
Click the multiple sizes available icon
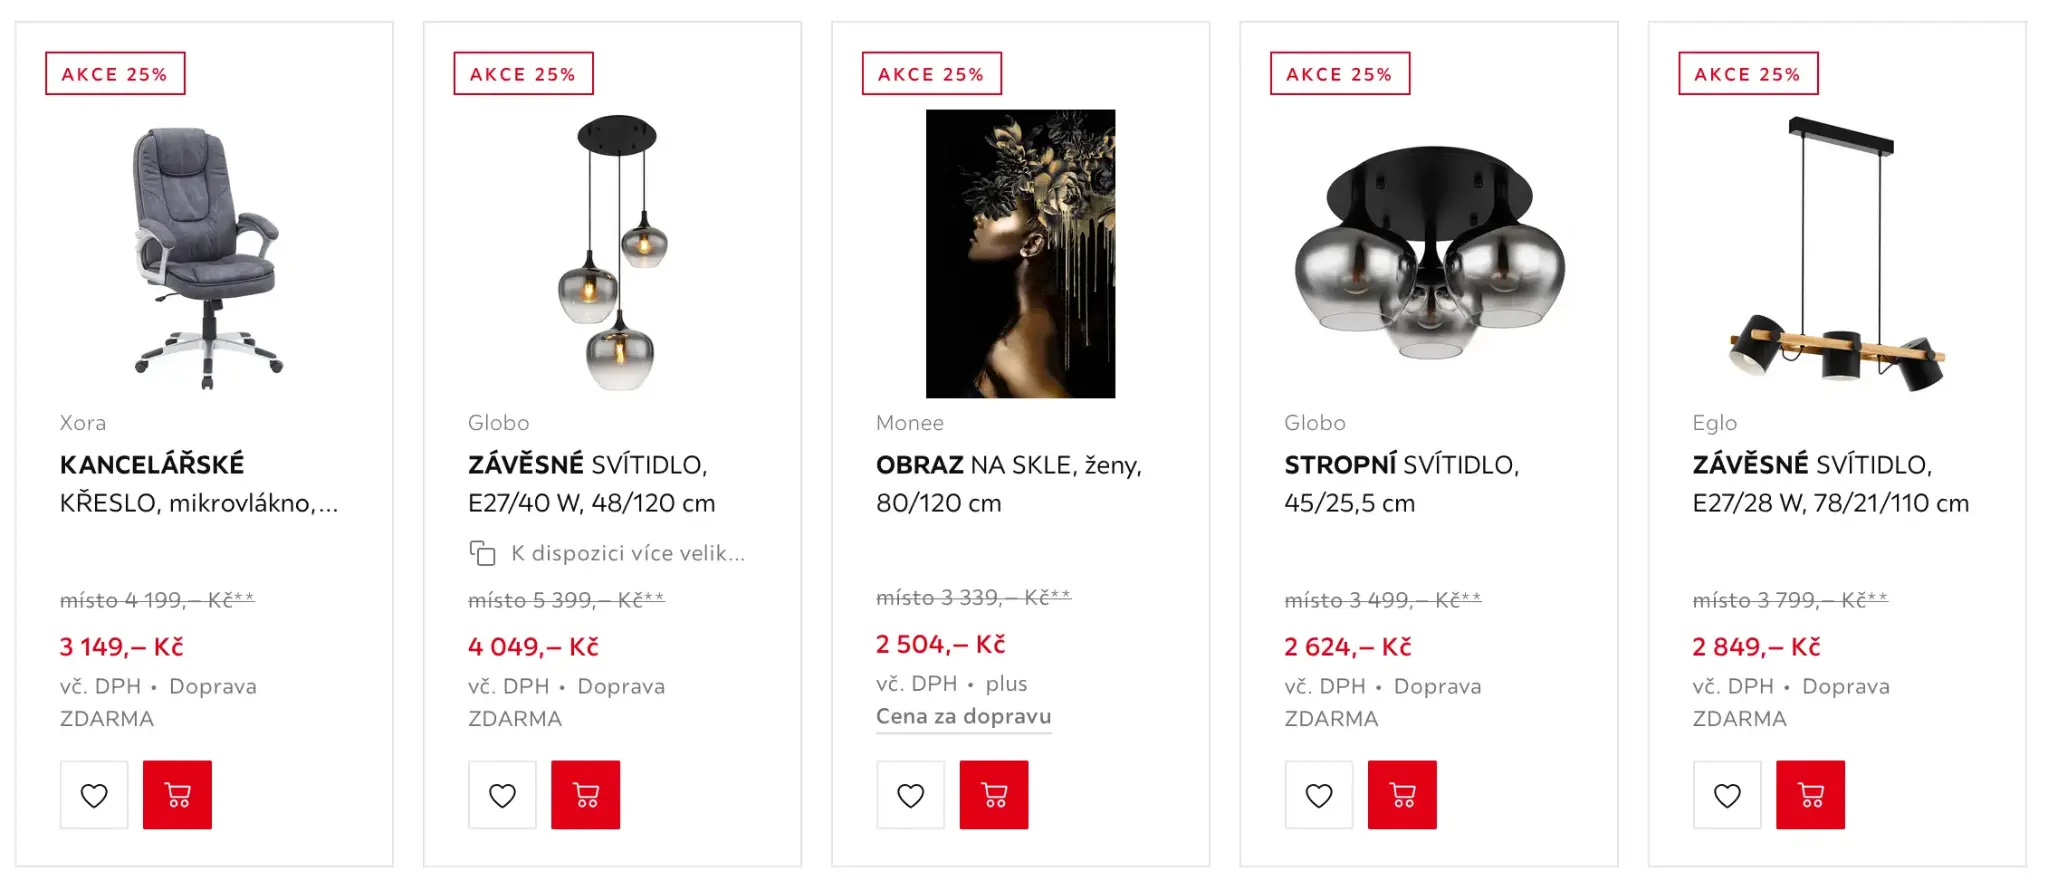click(x=483, y=553)
